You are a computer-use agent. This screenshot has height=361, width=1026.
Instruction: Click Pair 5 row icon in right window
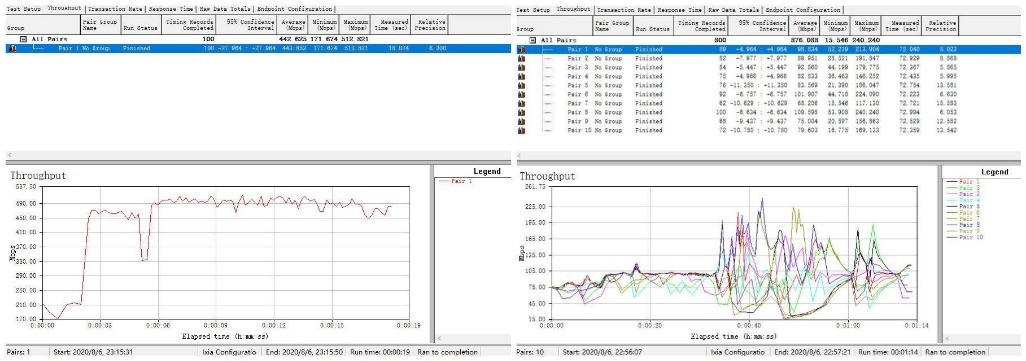(x=522, y=86)
